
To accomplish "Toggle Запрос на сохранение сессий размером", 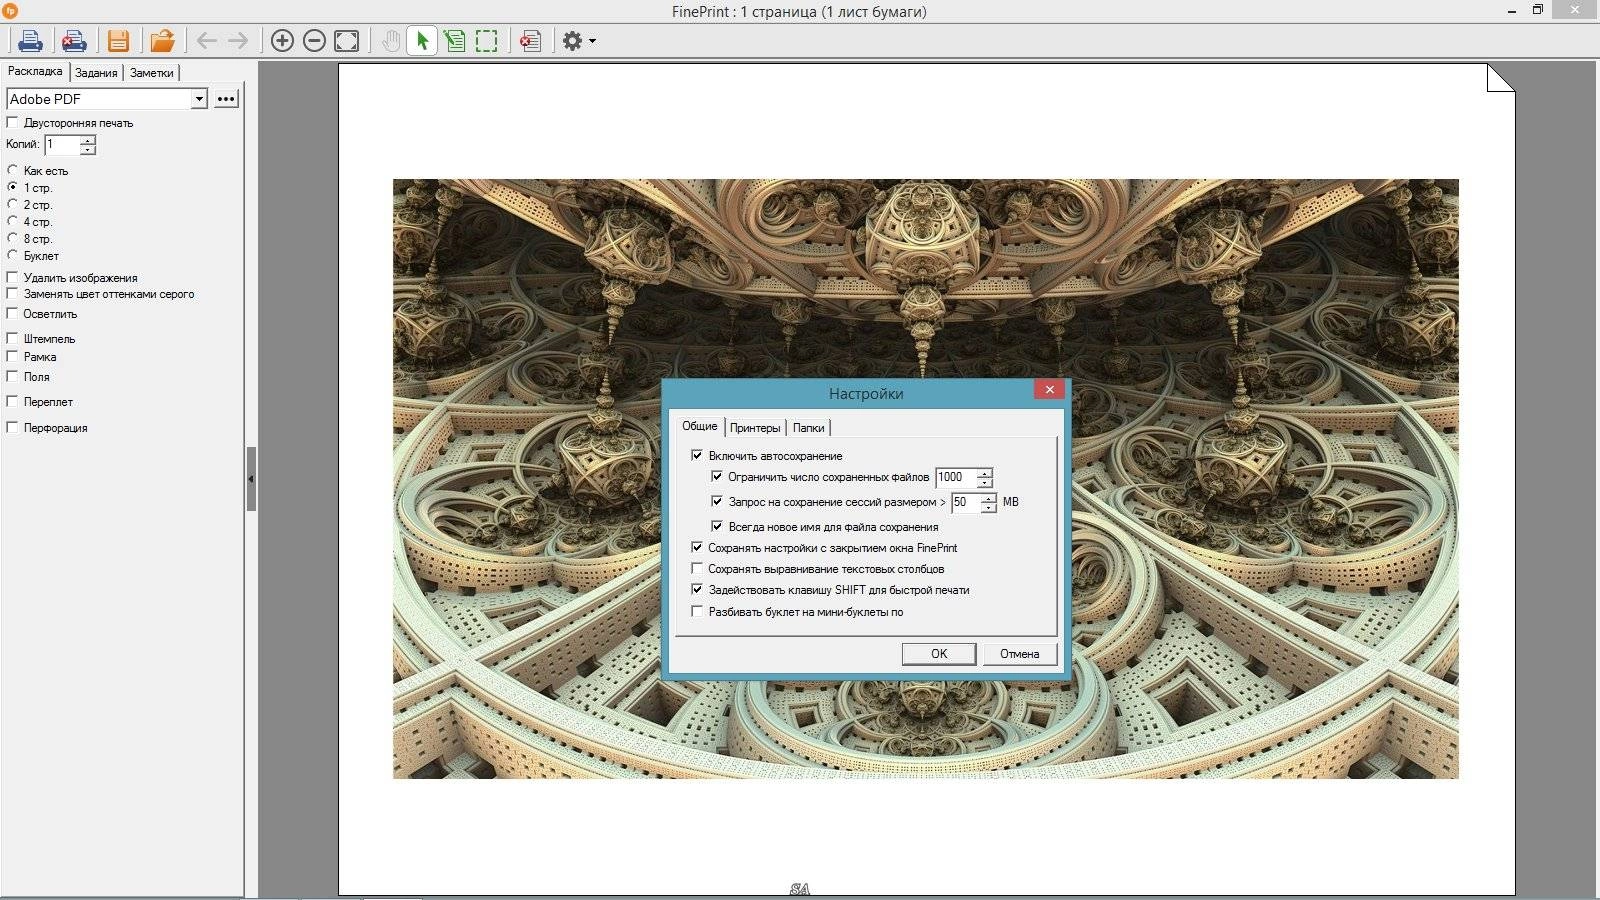I will tap(717, 501).
